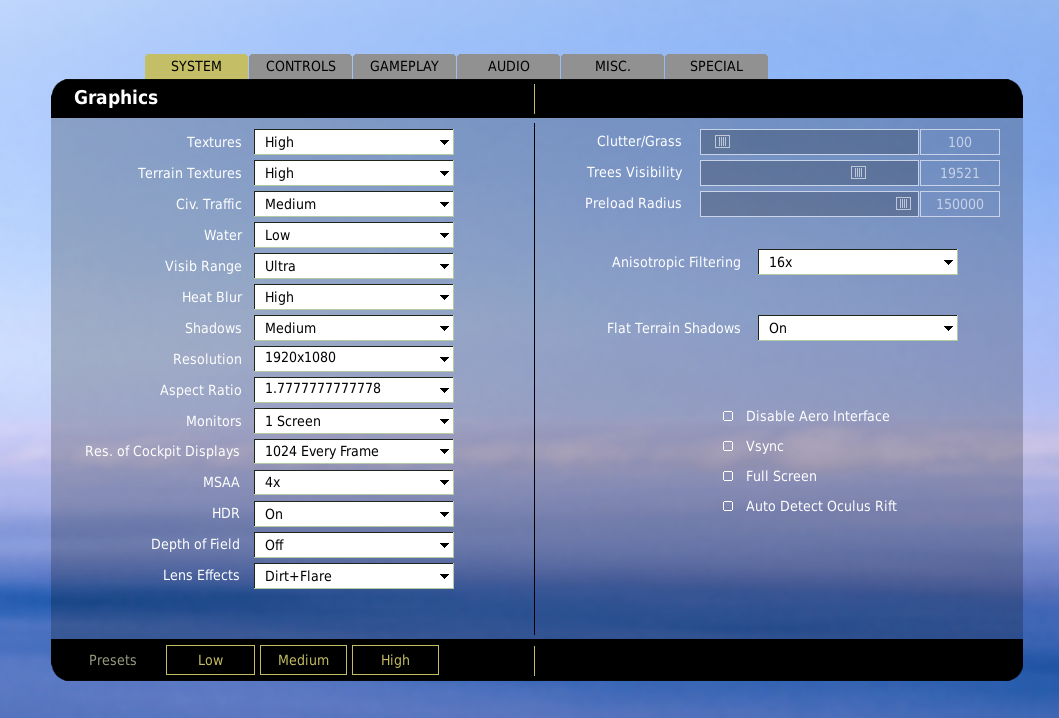This screenshot has height=718, width=1059.
Task: Select the High preset button
Action: 395,660
